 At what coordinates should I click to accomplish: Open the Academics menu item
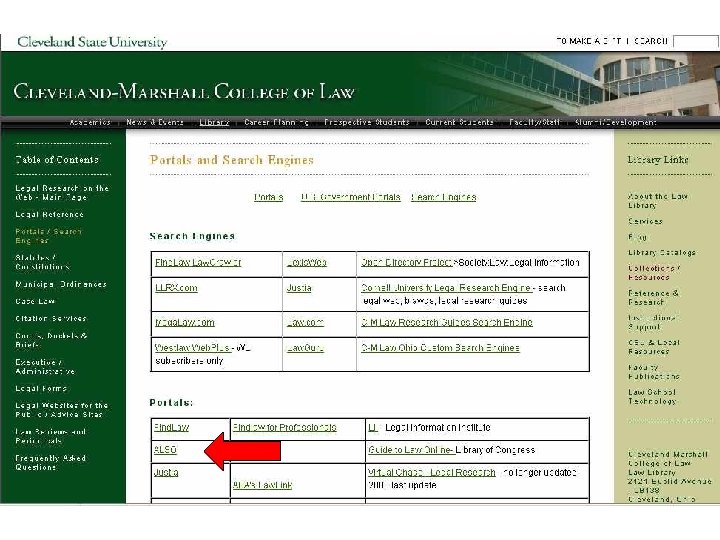click(x=90, y=122)
